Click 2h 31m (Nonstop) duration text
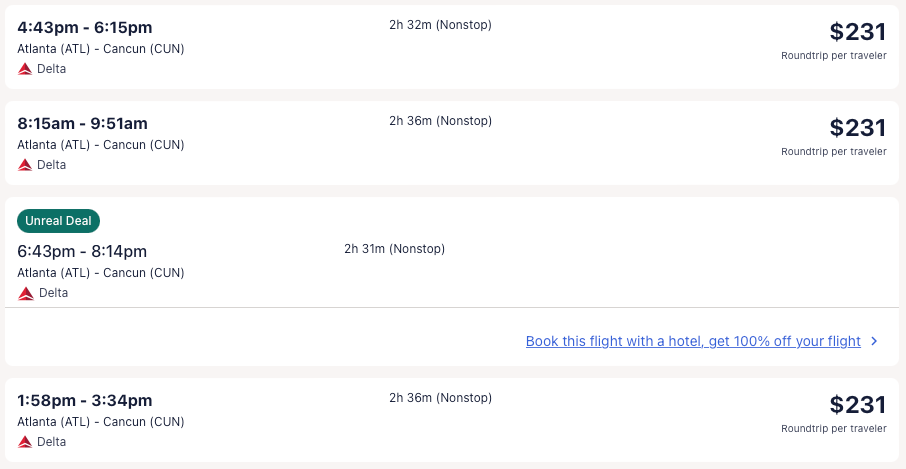Viewport: 906px width, 469px height. click(x=394, y=249)
